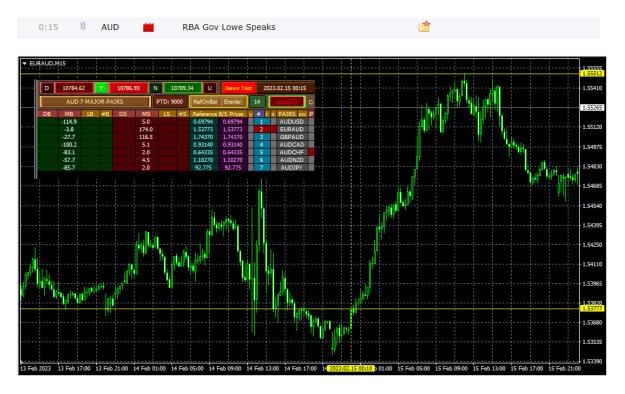Click red number 2 button for EURAUD
This screenshot has width=625, height=394.
tap(261, 129)
